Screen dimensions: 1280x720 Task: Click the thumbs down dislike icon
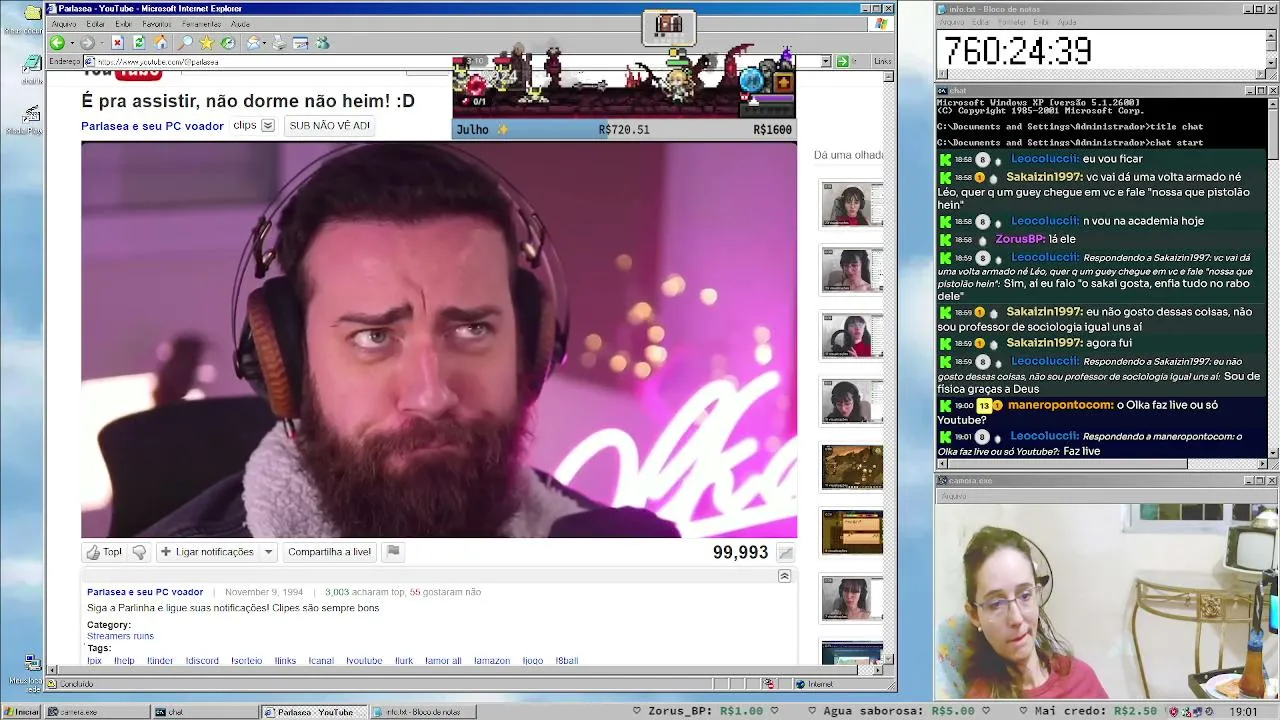[x=139, y=552]
